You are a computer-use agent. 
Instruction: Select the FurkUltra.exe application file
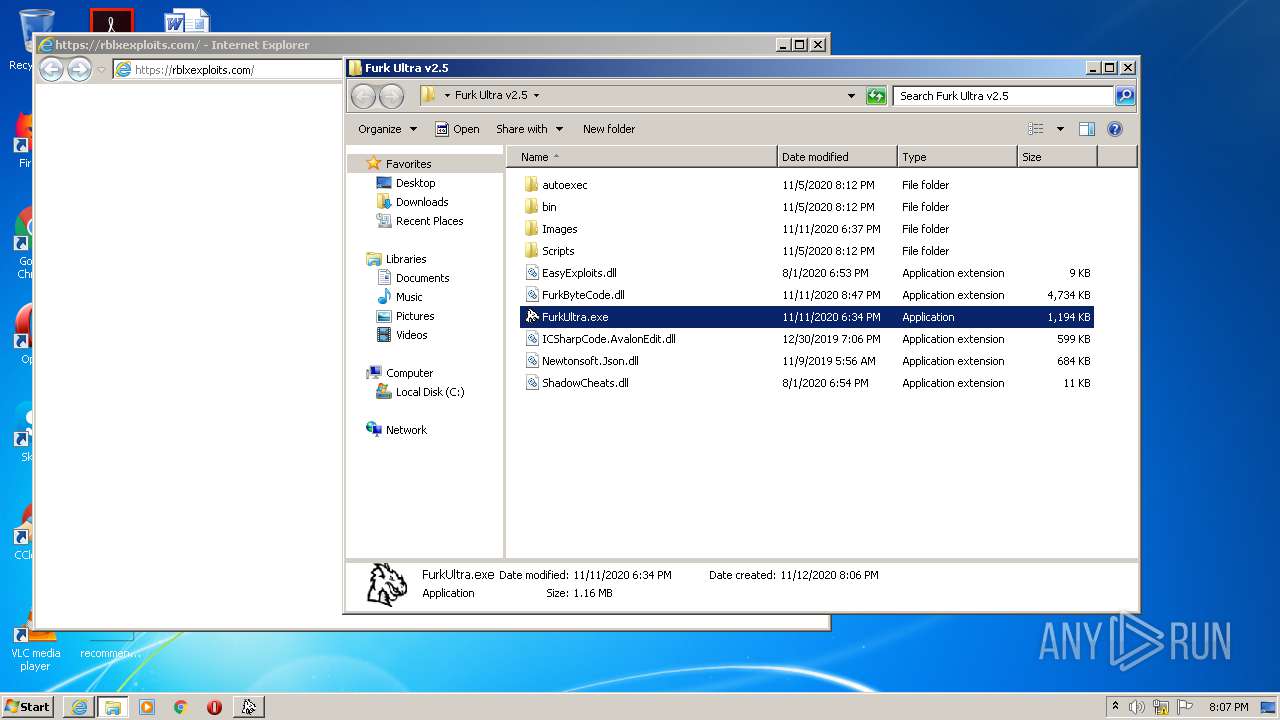point(806,317)
